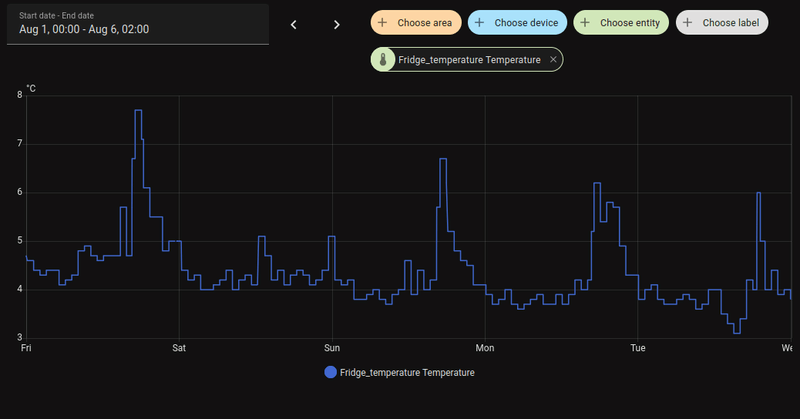Go to next date range arrow
Image resolution: width=800 pixels, height=419 pixels.
tap(337, 24)
